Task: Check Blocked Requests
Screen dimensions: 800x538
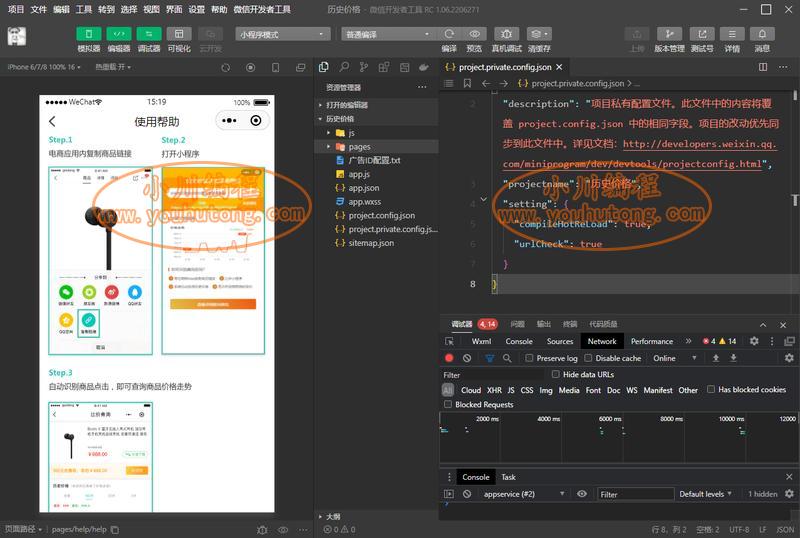Action: click(x=448, y=404)
